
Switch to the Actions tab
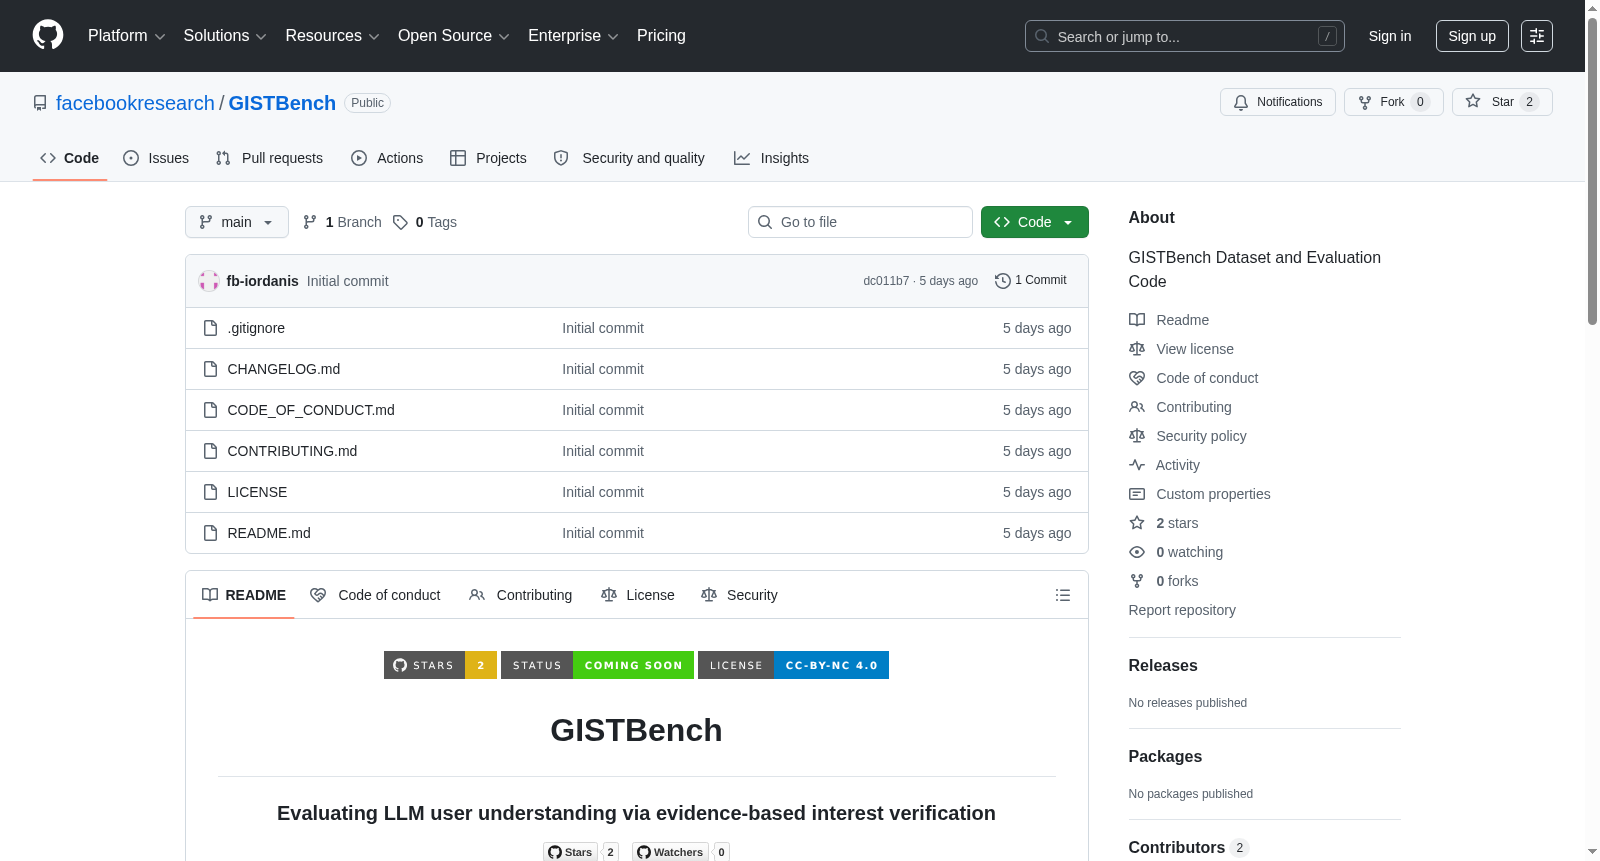pyautogui.click(x=387, y=158)
